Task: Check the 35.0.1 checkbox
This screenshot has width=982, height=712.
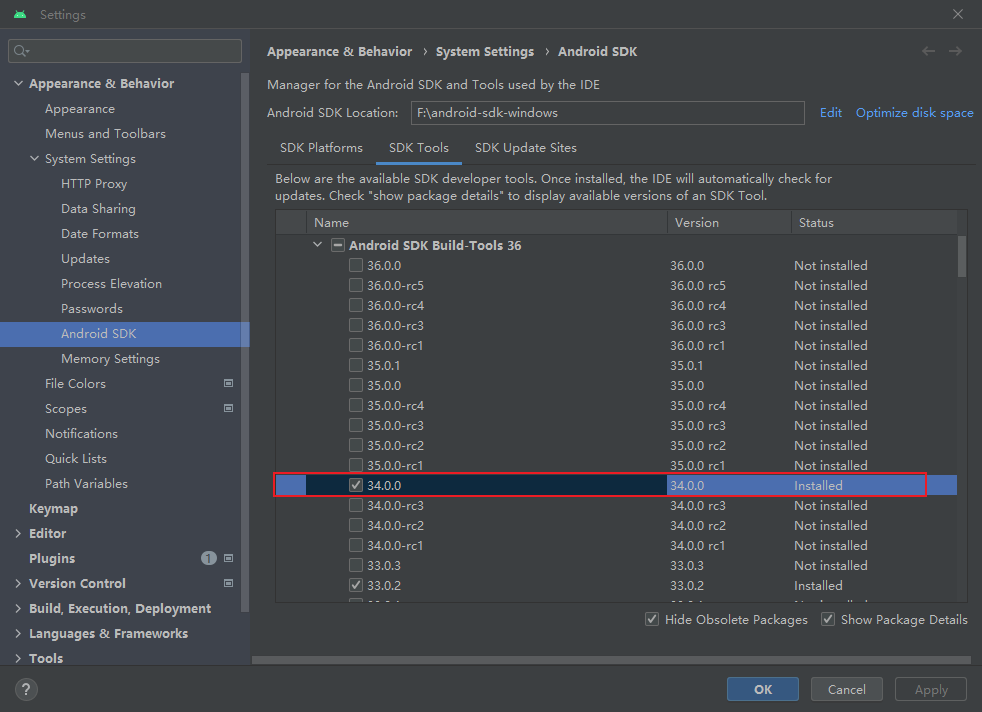Action: point(356,365)
